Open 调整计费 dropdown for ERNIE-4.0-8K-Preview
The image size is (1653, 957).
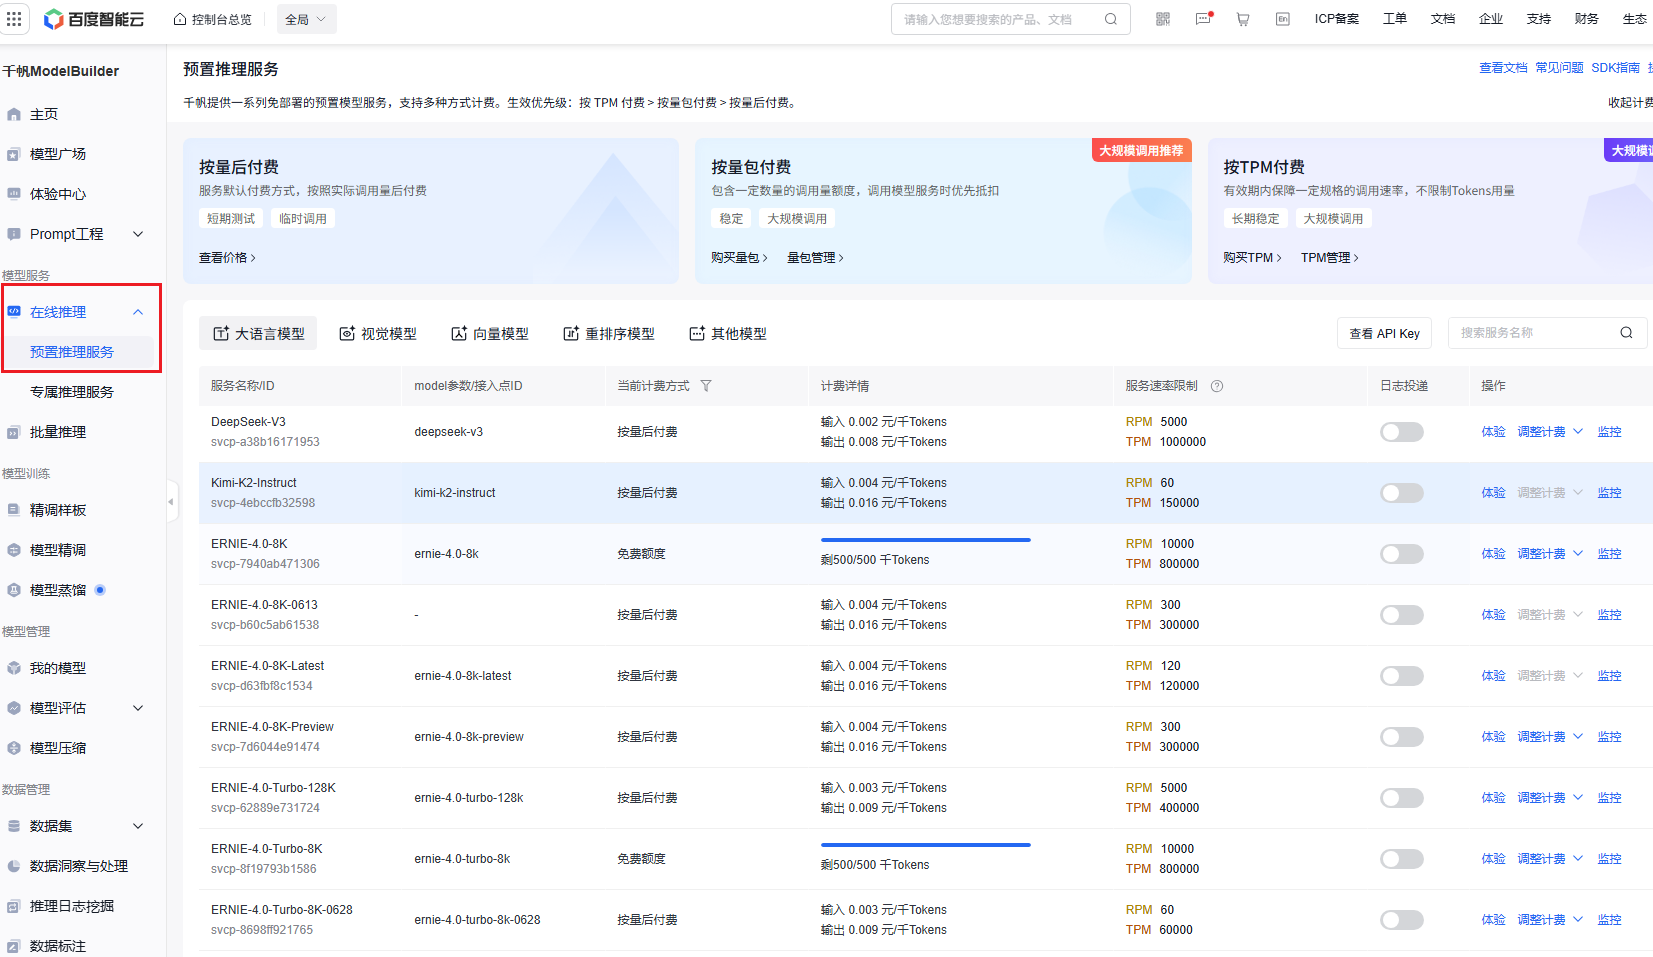(x=1550, y=737)
